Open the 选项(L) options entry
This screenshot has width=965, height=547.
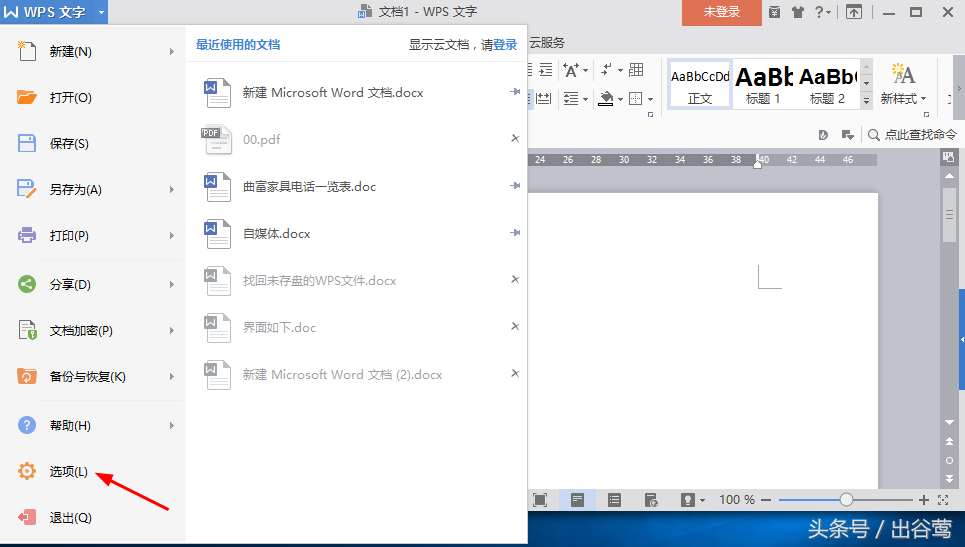click(68, 471)
